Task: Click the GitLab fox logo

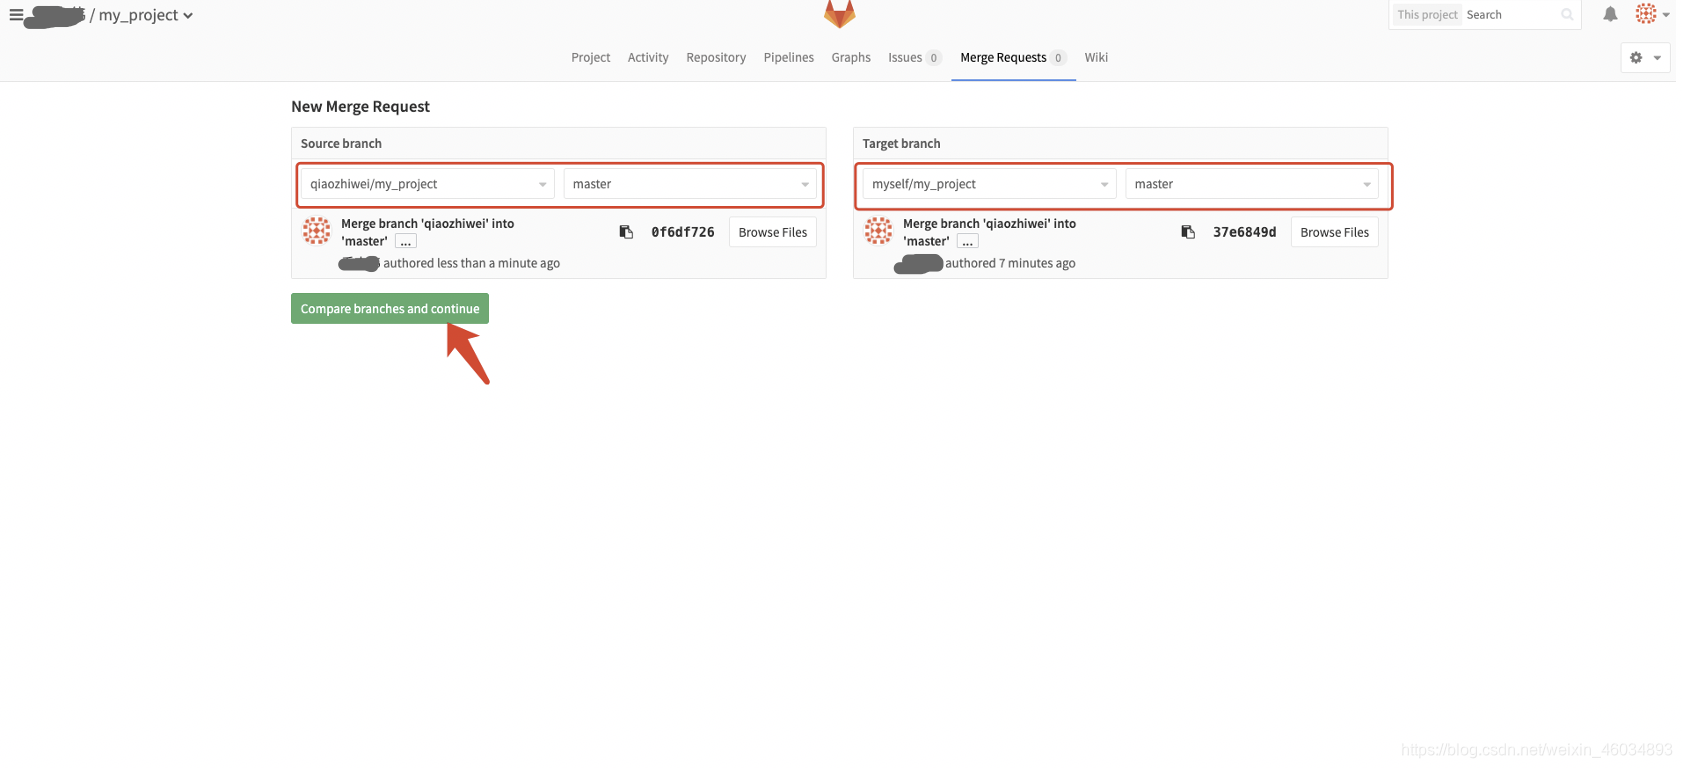Action: pyautogui.click(x=839, y=14)
